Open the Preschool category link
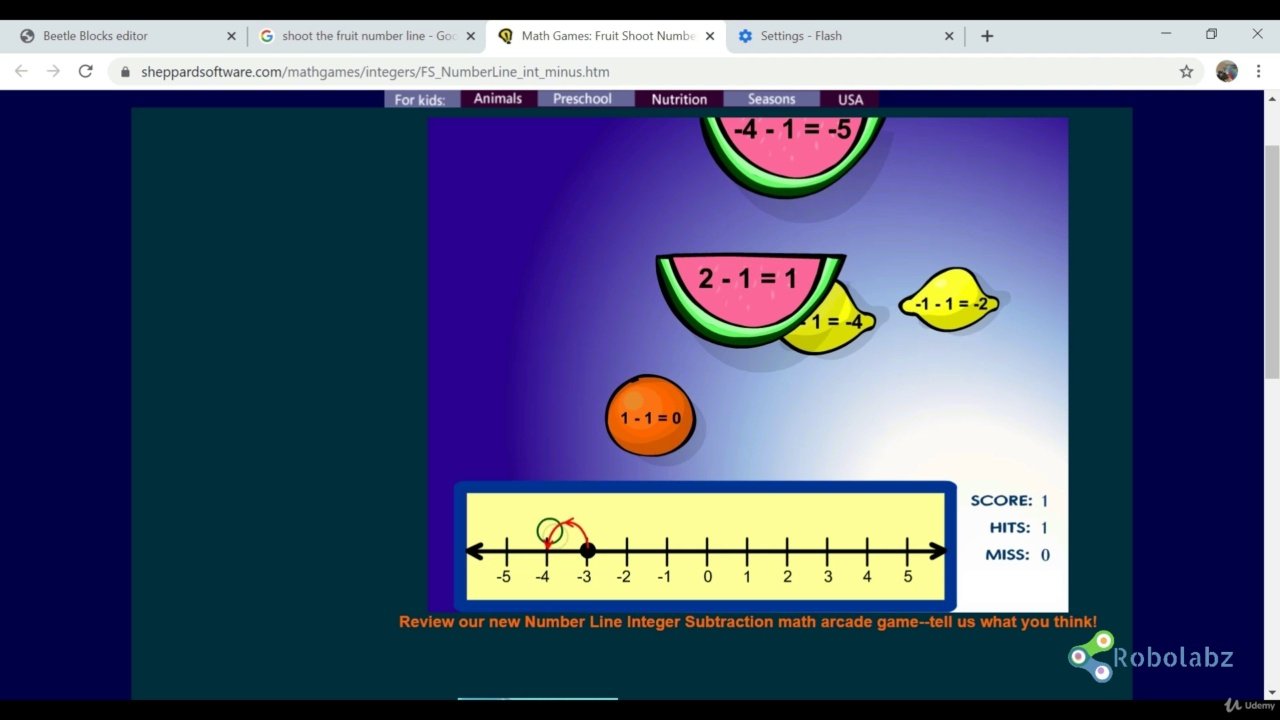Viewport: 1280px width, 720px height. [584, 98]
